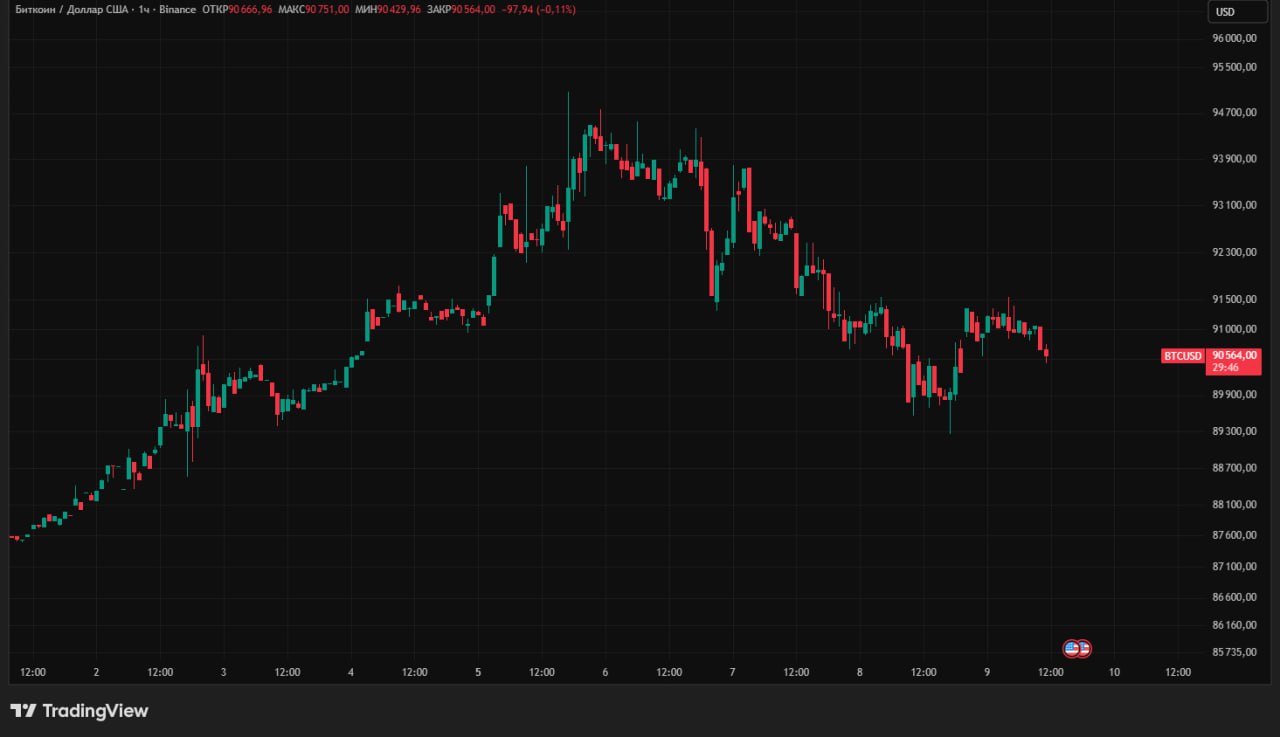Click date 10 on the time axis
The width and height of the screenshot is (1280, 737).
[x=1114, y=672]
